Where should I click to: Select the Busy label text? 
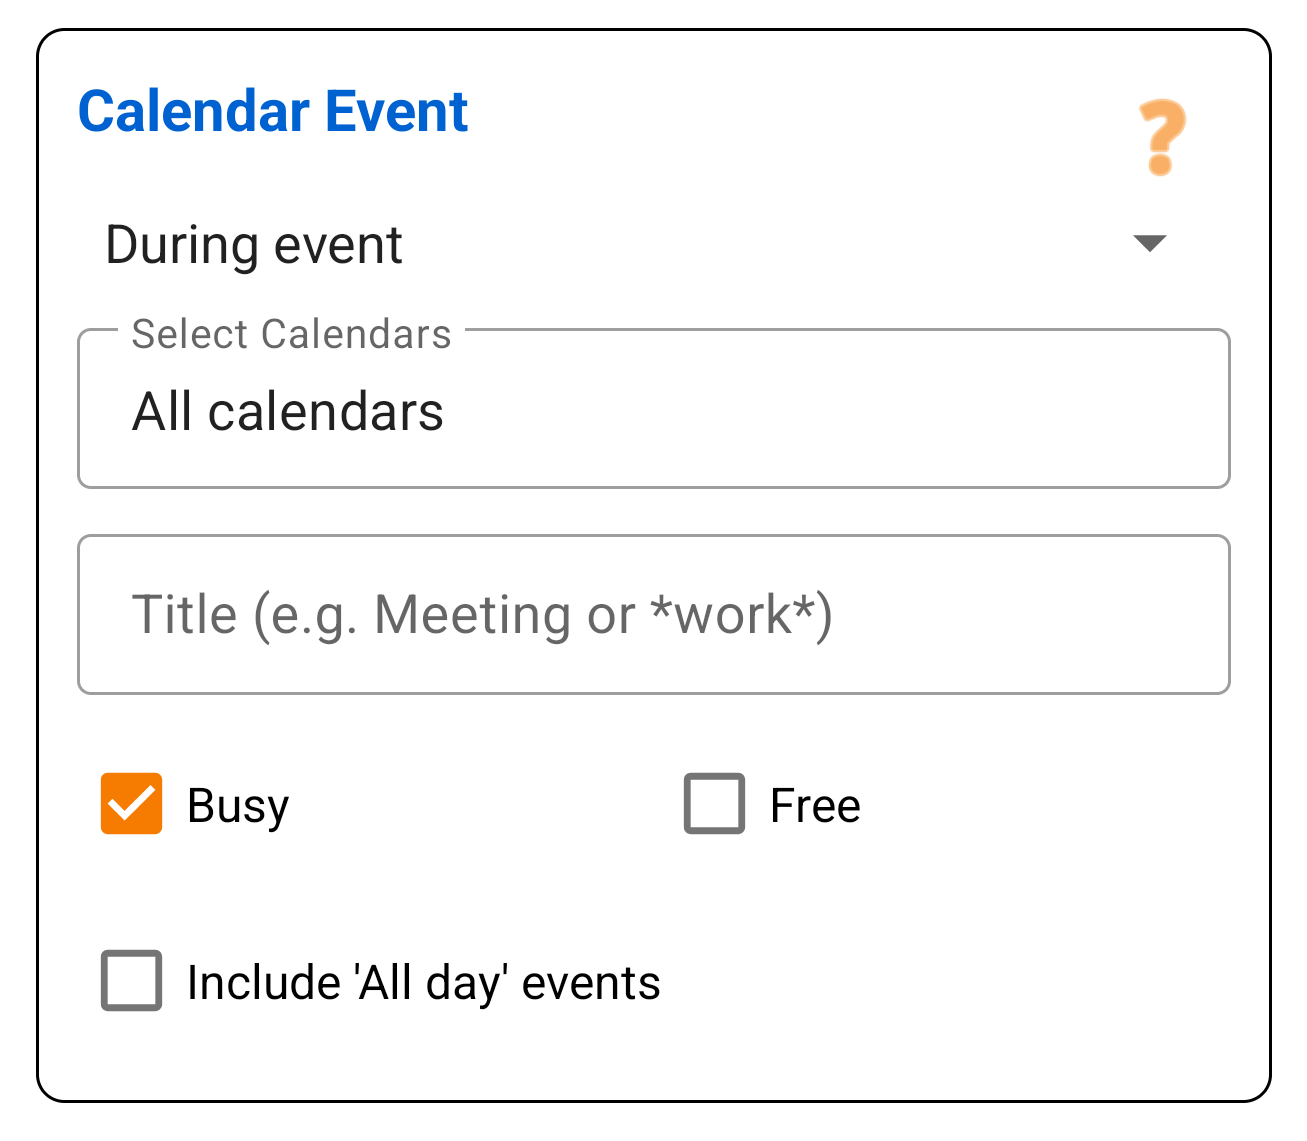(235, 804)
